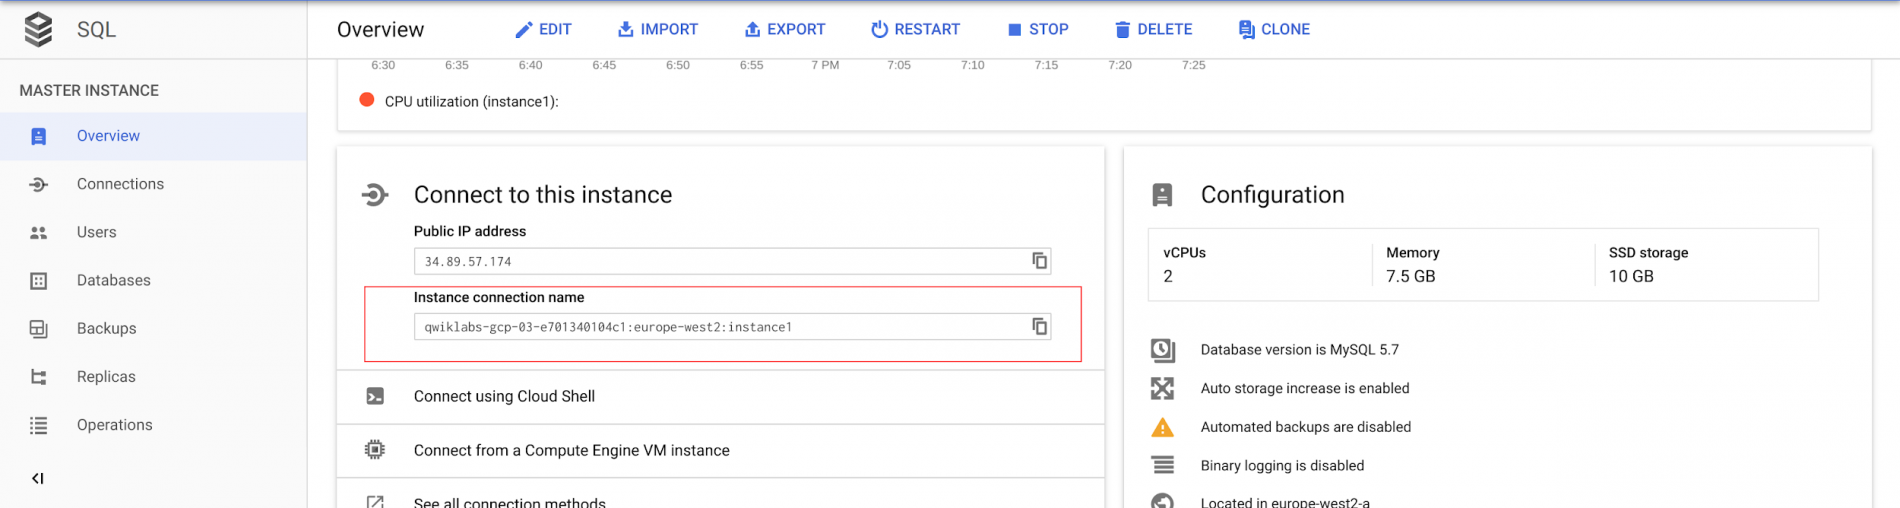The width and height of the screenshot is (1900, 508).
Task: Click the Overview page title
Action: point(380,30)
